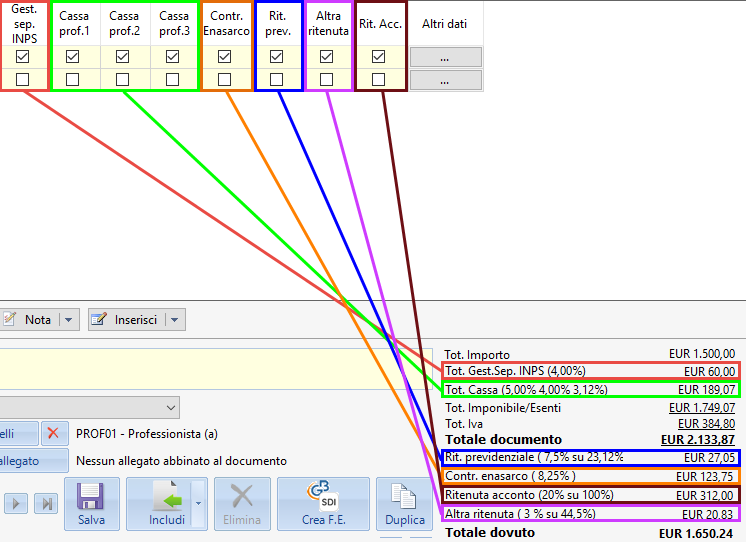Check Rit. Acc. in second row

378,79
